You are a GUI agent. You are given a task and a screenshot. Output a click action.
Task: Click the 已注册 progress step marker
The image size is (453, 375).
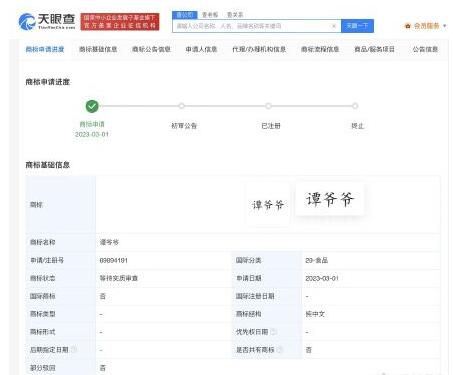(268, 106)
